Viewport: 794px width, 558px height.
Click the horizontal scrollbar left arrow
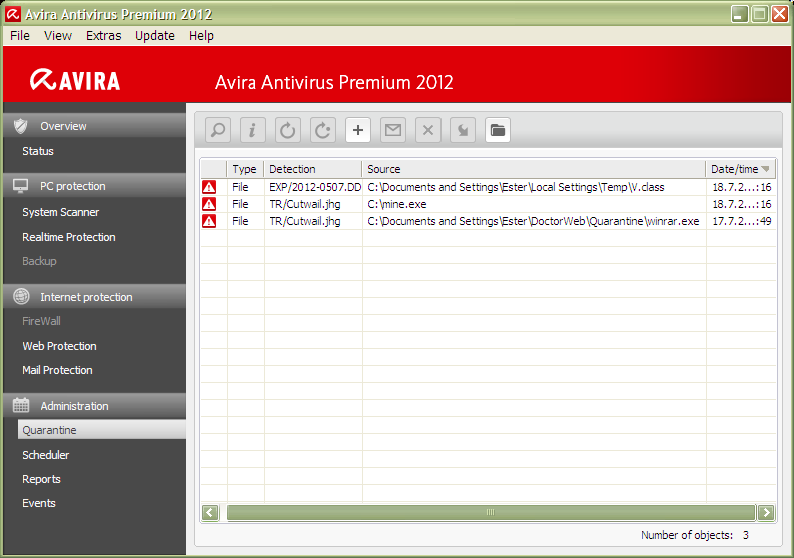click(210, 512)
